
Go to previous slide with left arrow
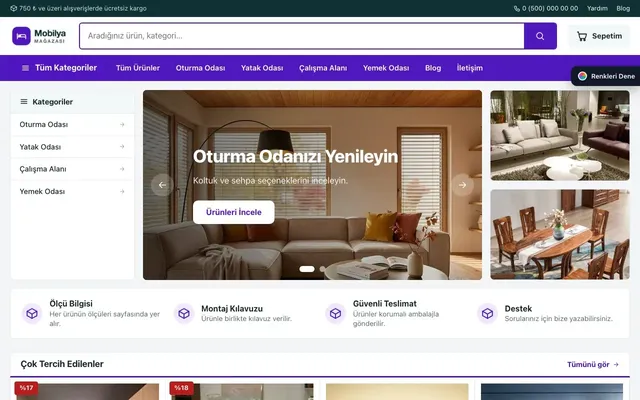tap(162, 185)
